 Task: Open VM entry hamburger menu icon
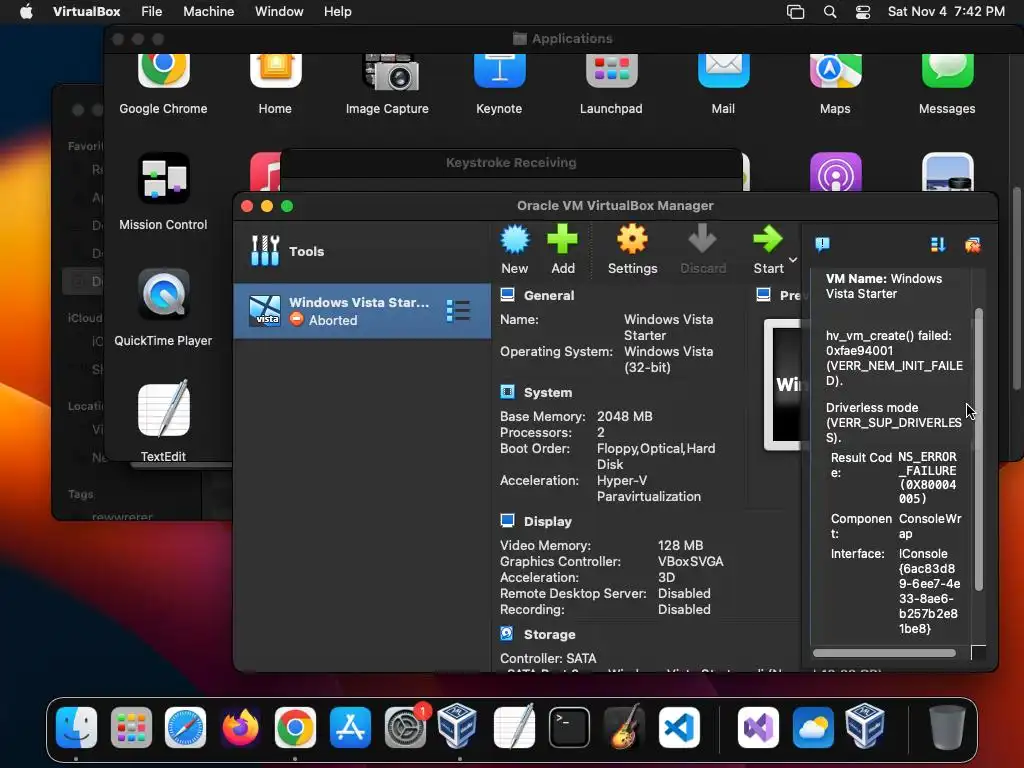pyautogui.click(x=458, y=311)
